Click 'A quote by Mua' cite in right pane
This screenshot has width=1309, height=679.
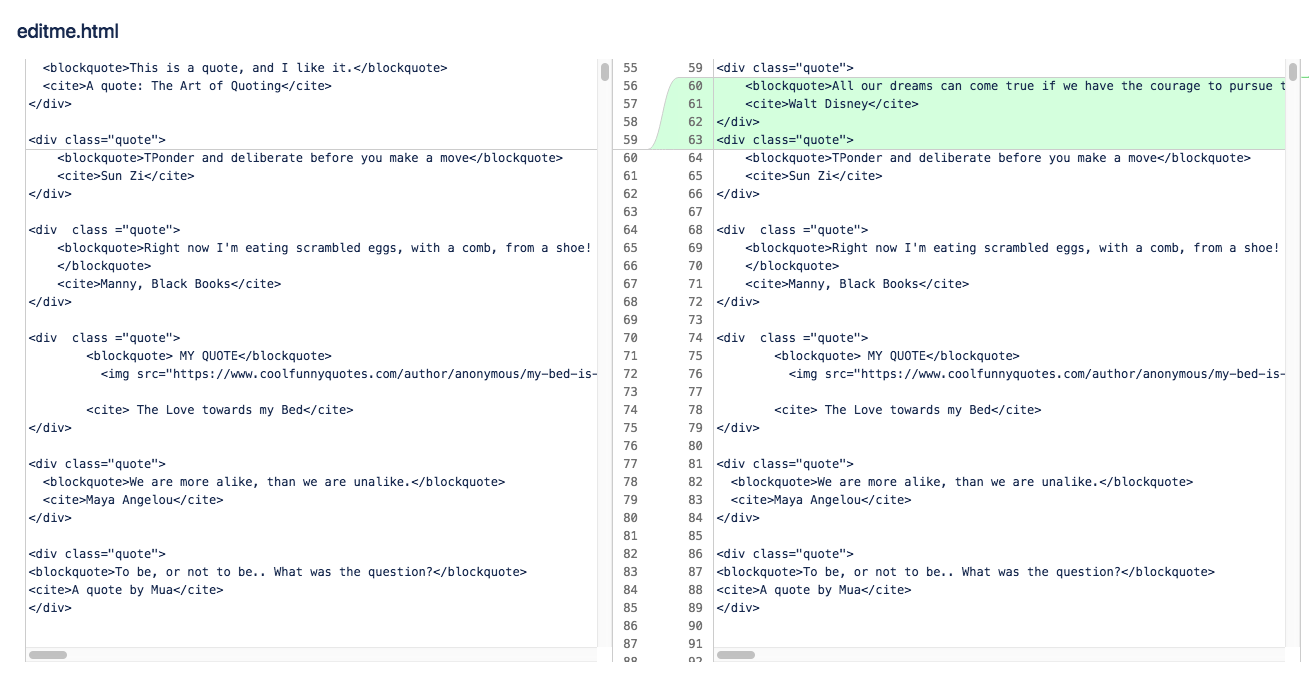pyautogui.click(x=814, y=590)
